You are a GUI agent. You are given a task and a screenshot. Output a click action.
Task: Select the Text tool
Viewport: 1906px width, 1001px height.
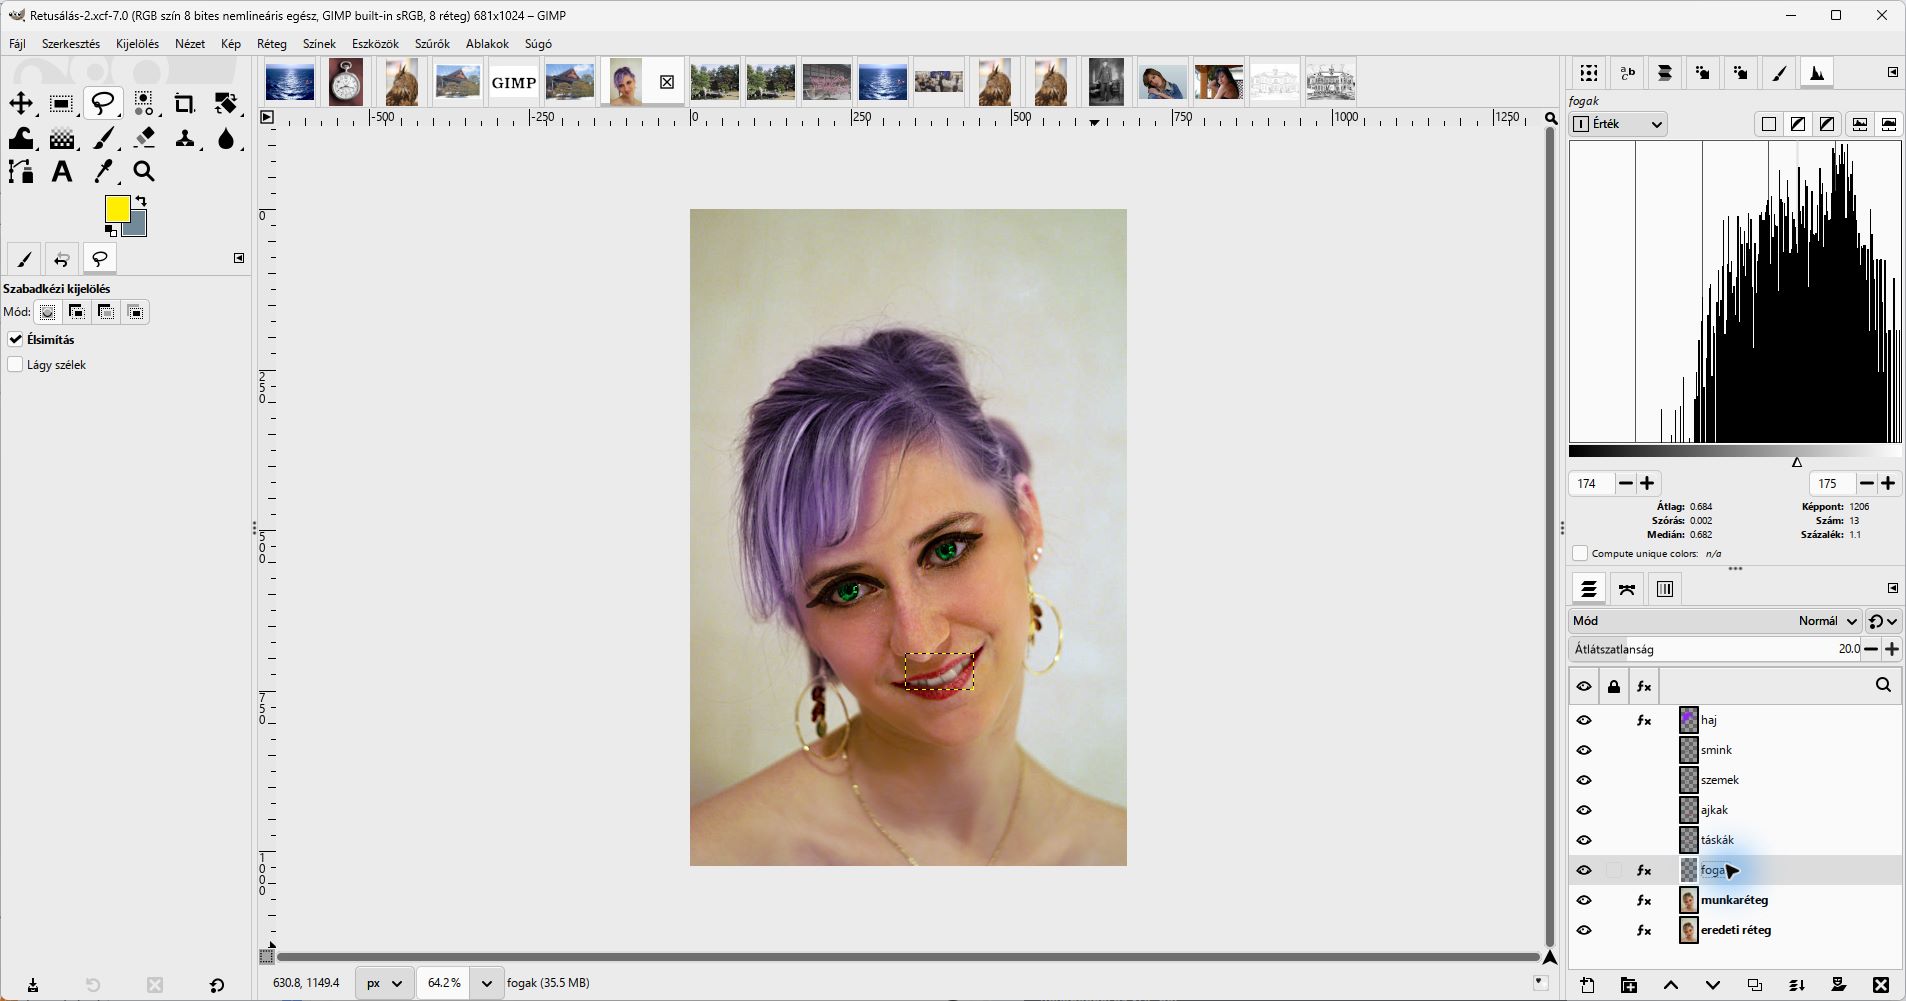click(x=61, y=172)
